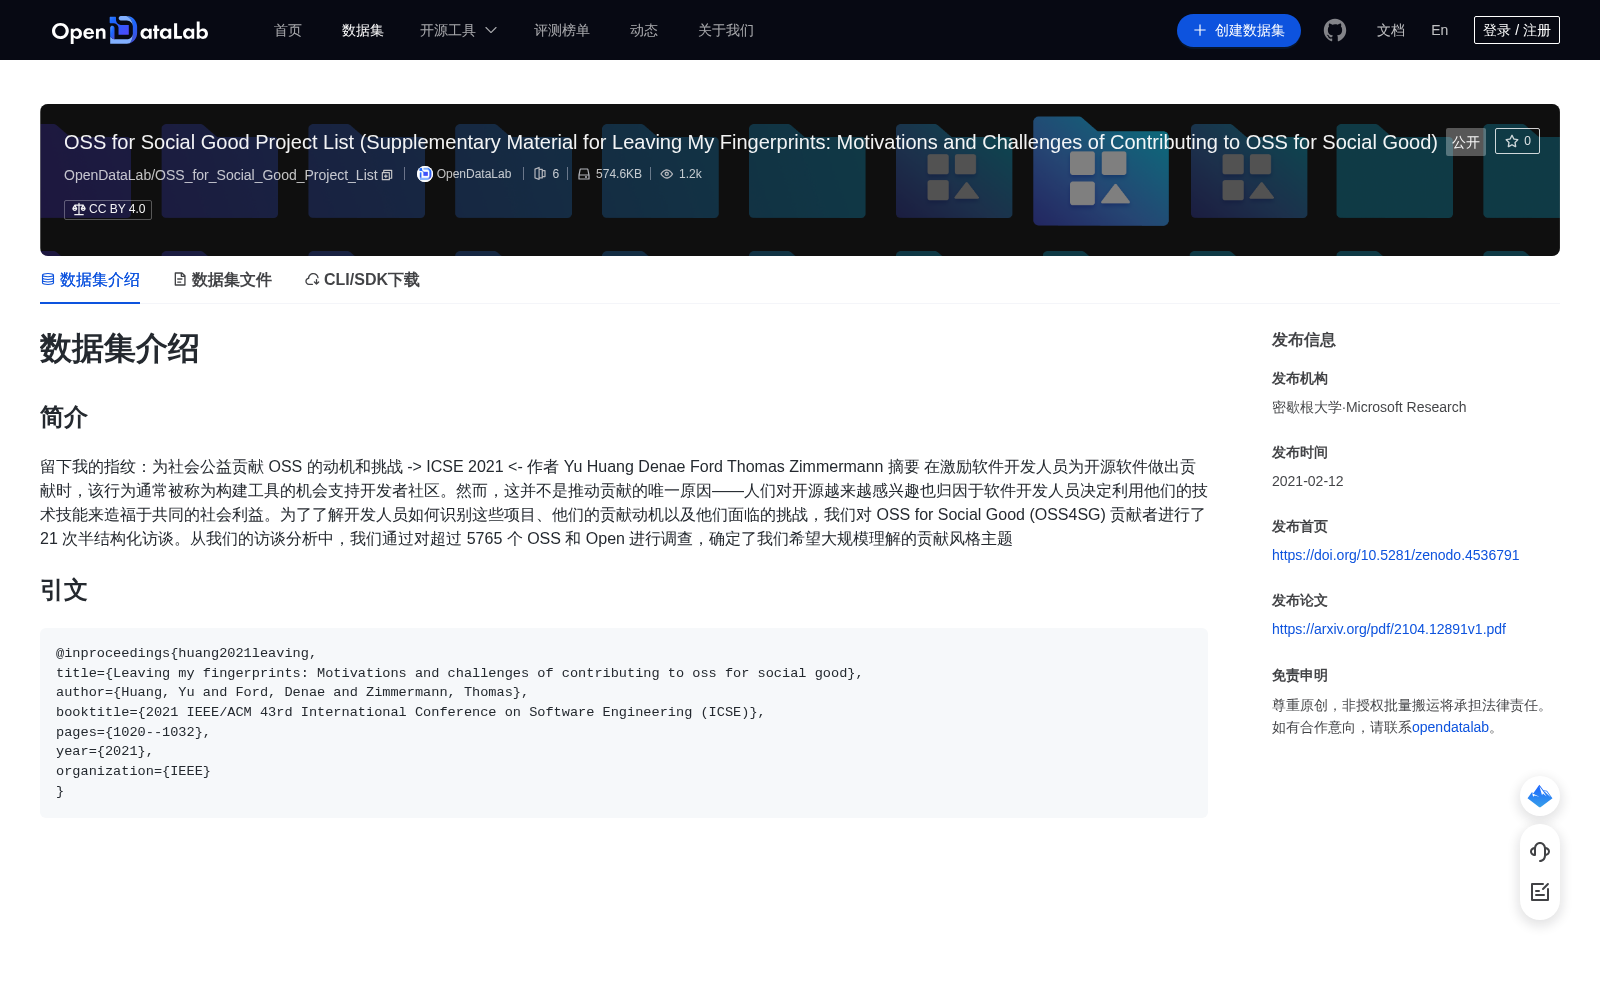Image resolution: width=1600 pixels, height=1000 pixels.
Task: Switch to the CLI/SDK下载 tab
Action: pyautogui.click(x=362, y=280)
